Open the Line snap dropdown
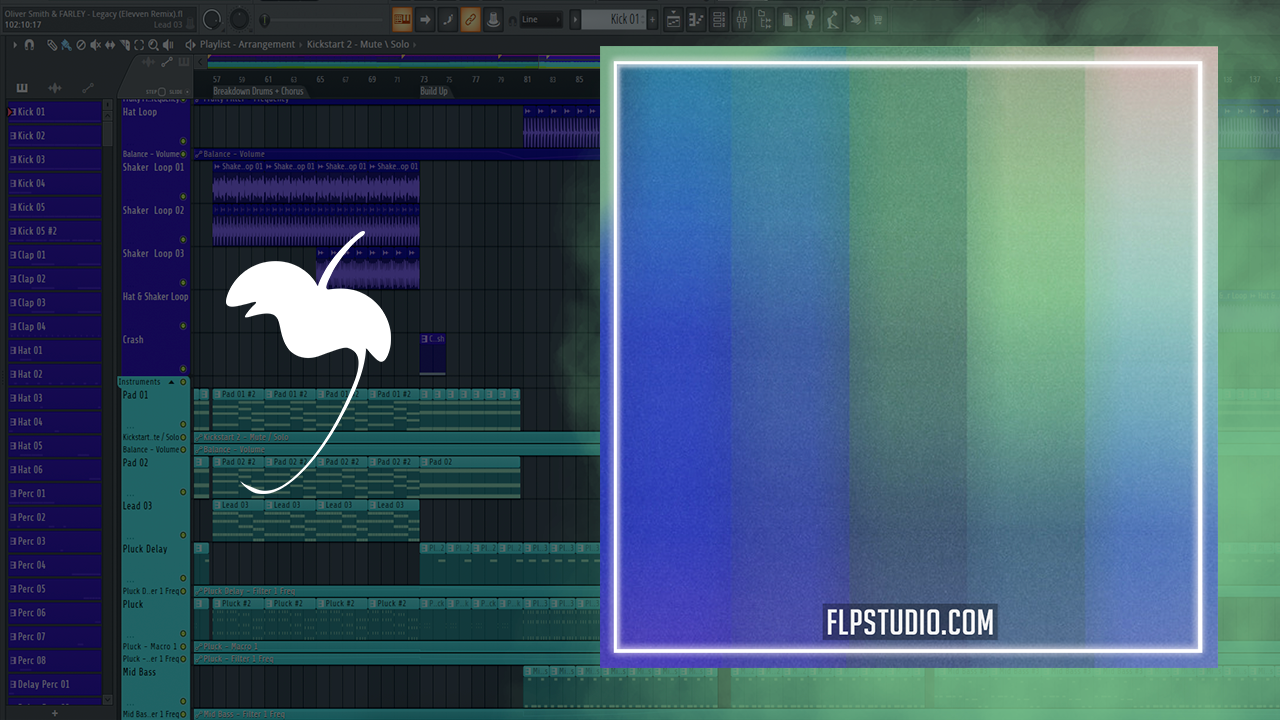 [x=540, y=19]
